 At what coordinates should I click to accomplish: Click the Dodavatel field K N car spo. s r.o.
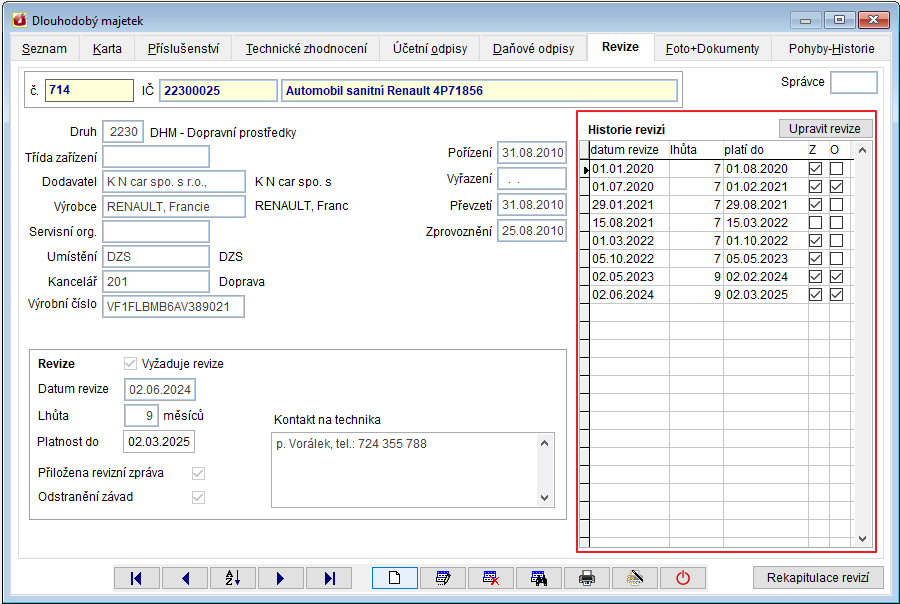(x=174, y=181)
